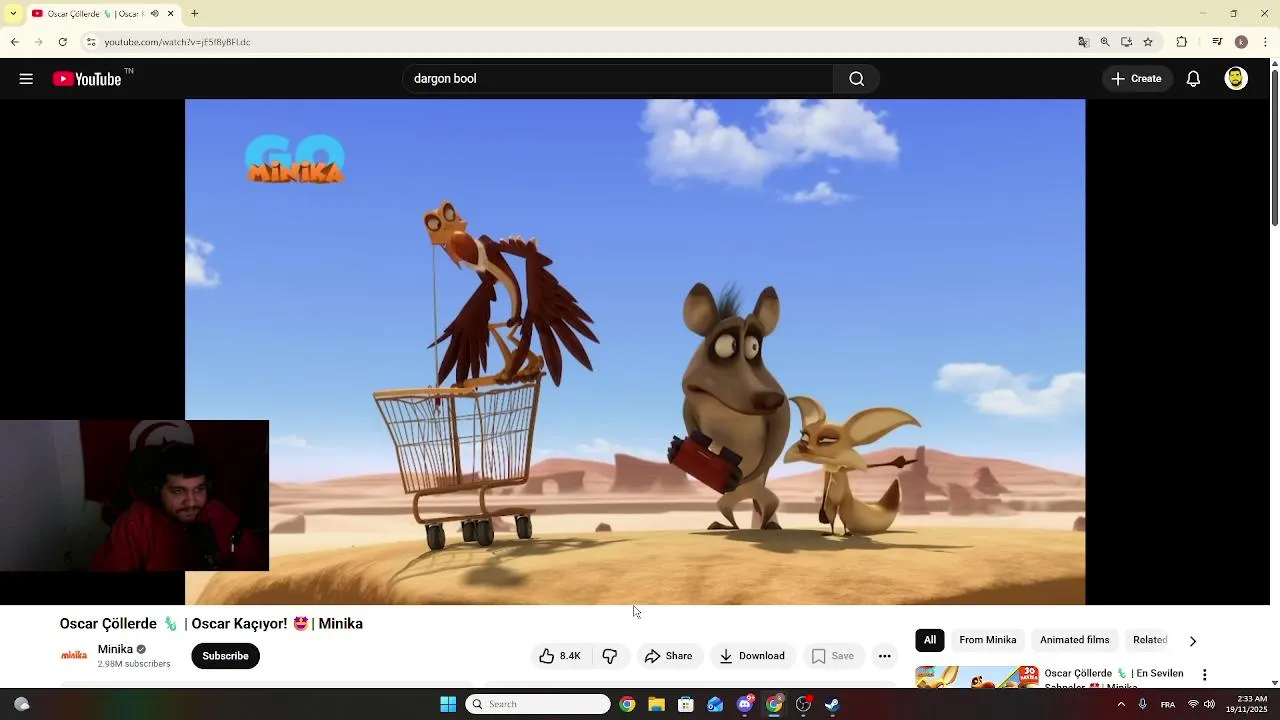This screenshot has width=1280, height=720.
Task: Click the Download button
Action: pos(752,656)
